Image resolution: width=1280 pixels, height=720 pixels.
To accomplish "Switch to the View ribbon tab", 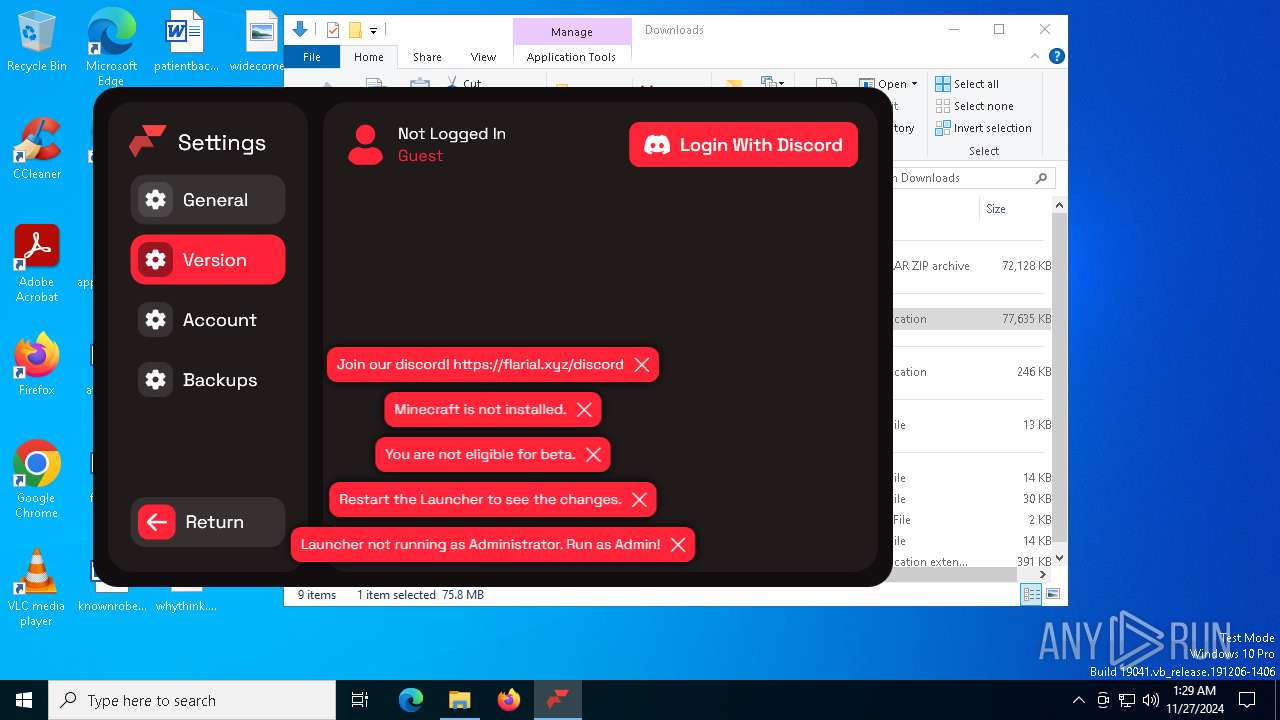I will (483, 57).
